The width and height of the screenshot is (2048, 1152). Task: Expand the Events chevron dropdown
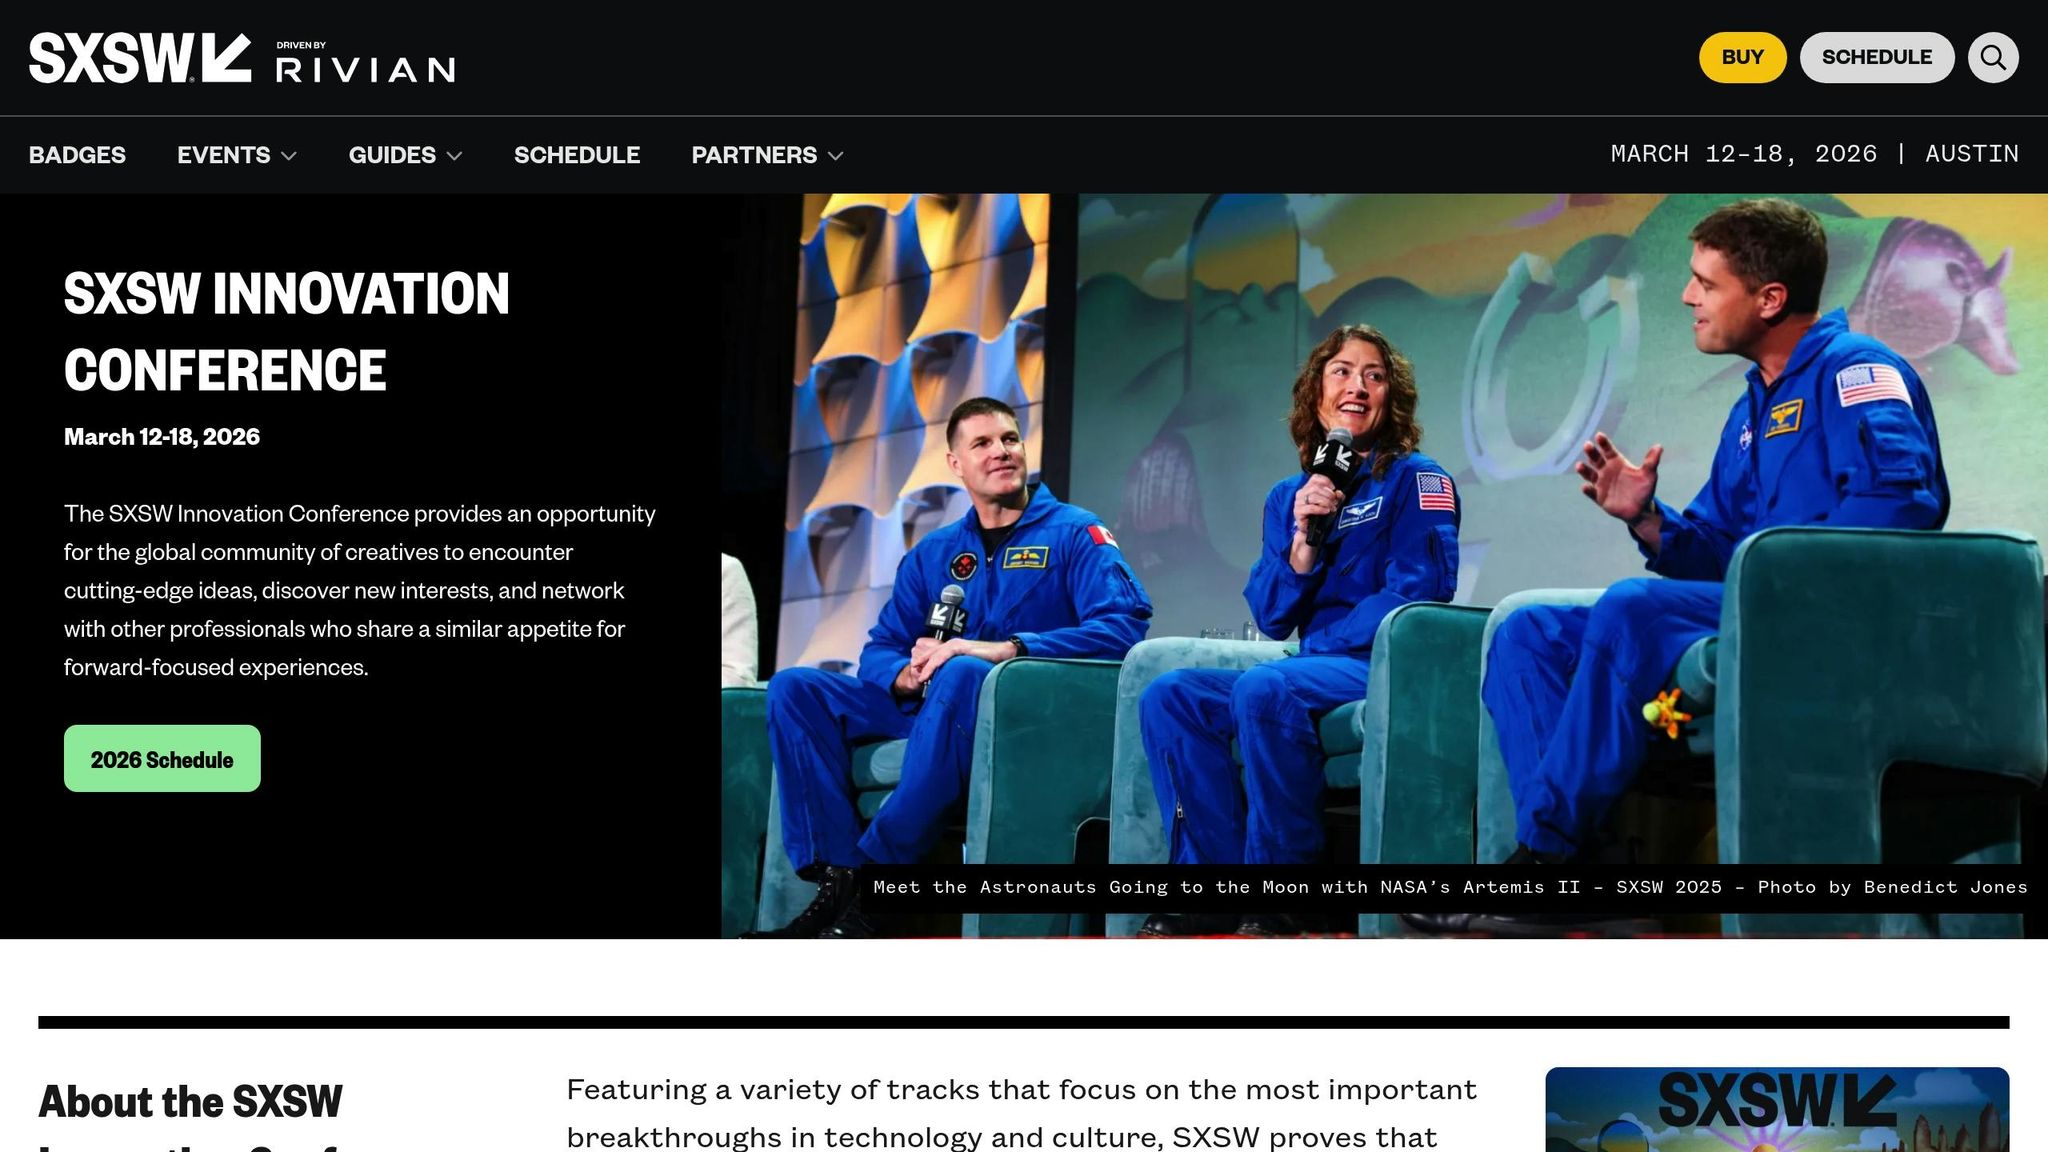289,156
